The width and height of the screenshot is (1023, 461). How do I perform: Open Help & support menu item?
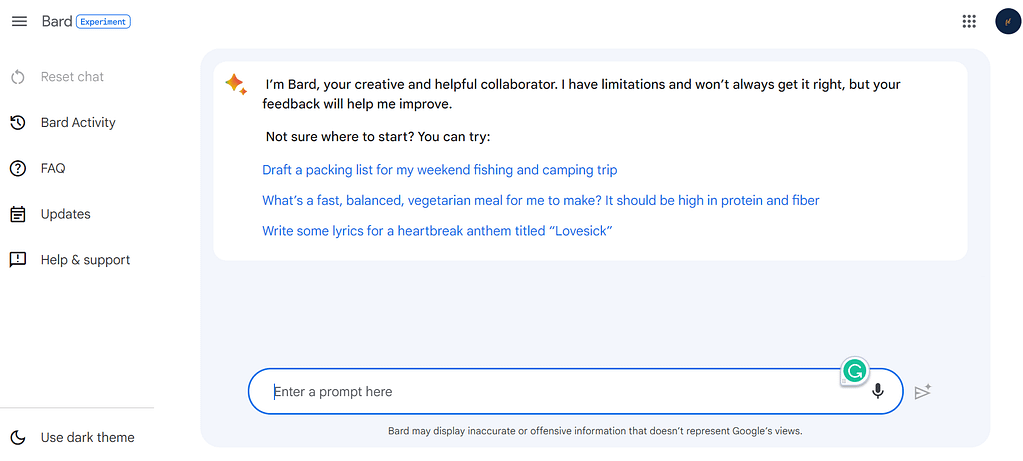85,260
